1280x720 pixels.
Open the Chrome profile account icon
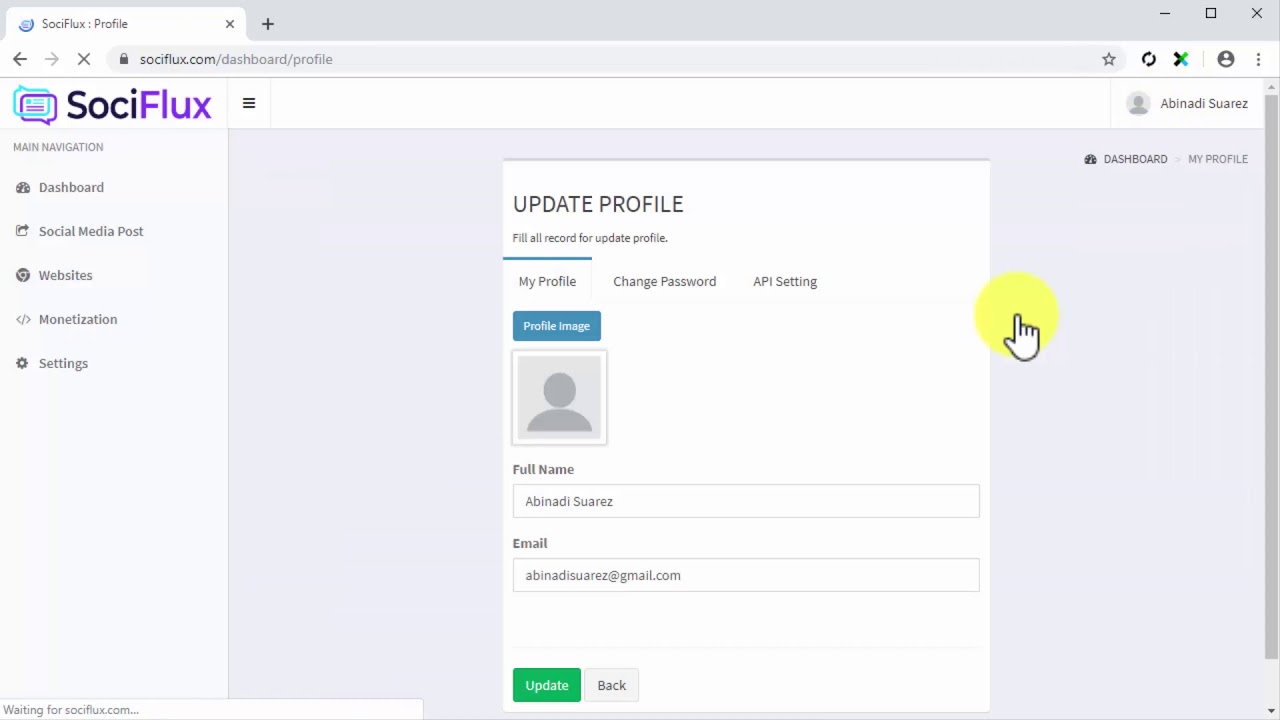(x=1226, y=59)
